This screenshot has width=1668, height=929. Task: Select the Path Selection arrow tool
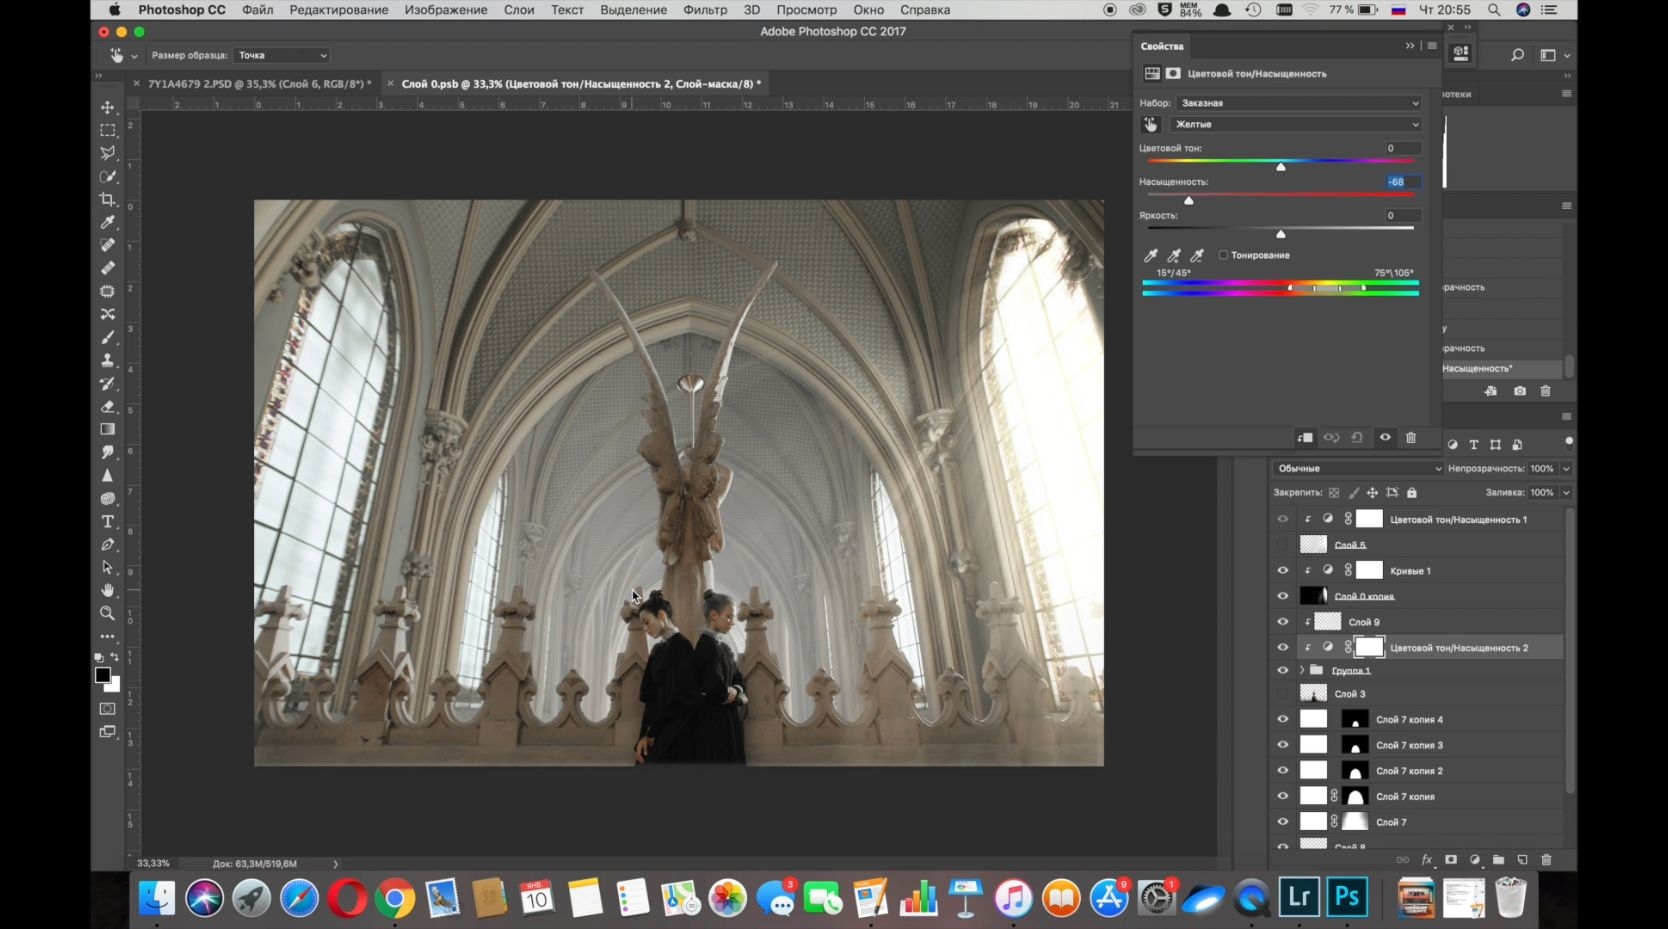107,567
